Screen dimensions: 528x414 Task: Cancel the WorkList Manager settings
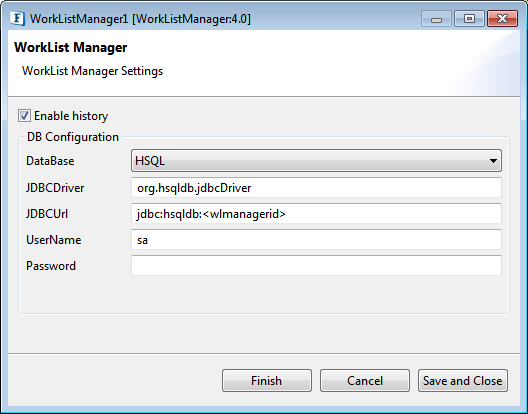[x=365, y=381]
